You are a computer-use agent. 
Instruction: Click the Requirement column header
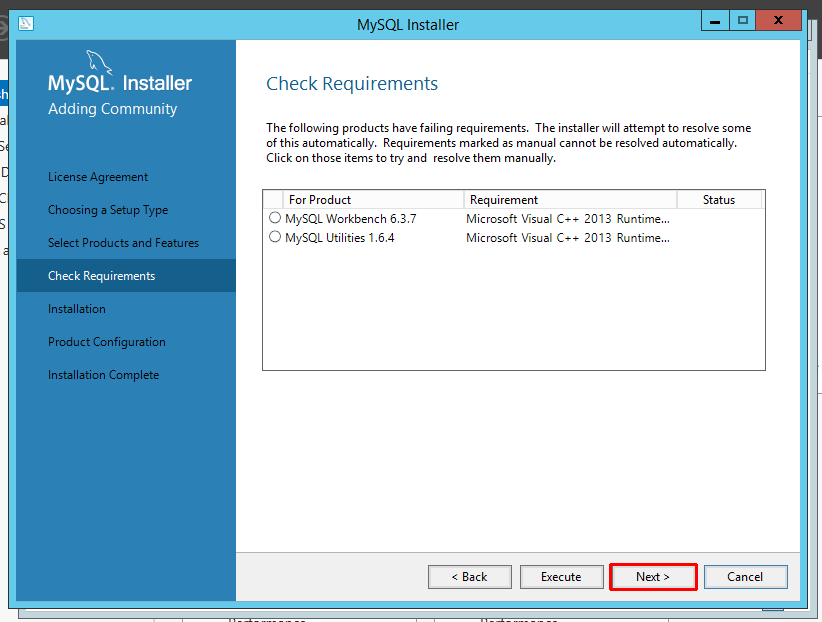coord(570,200)
